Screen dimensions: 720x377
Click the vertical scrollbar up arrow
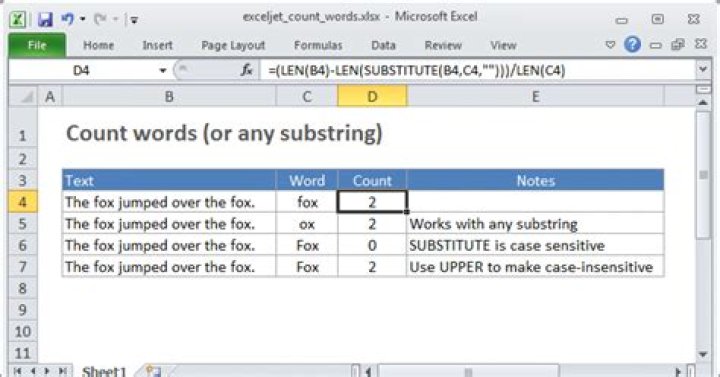[x=703, y=103]
